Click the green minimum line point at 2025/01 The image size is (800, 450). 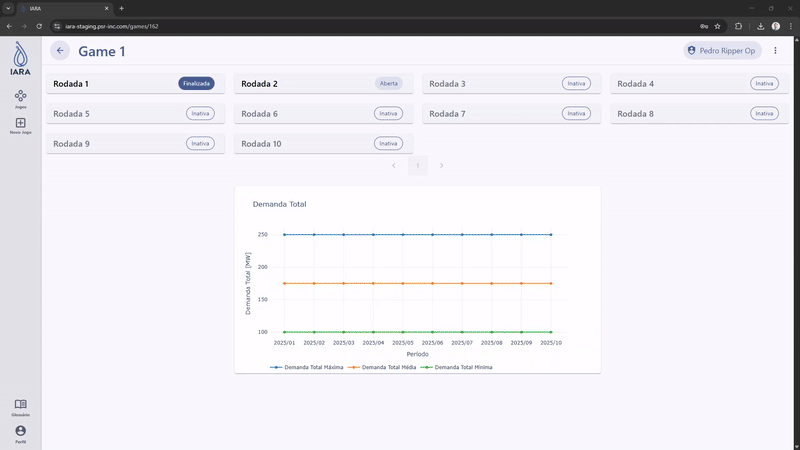(x=285, y=332)
